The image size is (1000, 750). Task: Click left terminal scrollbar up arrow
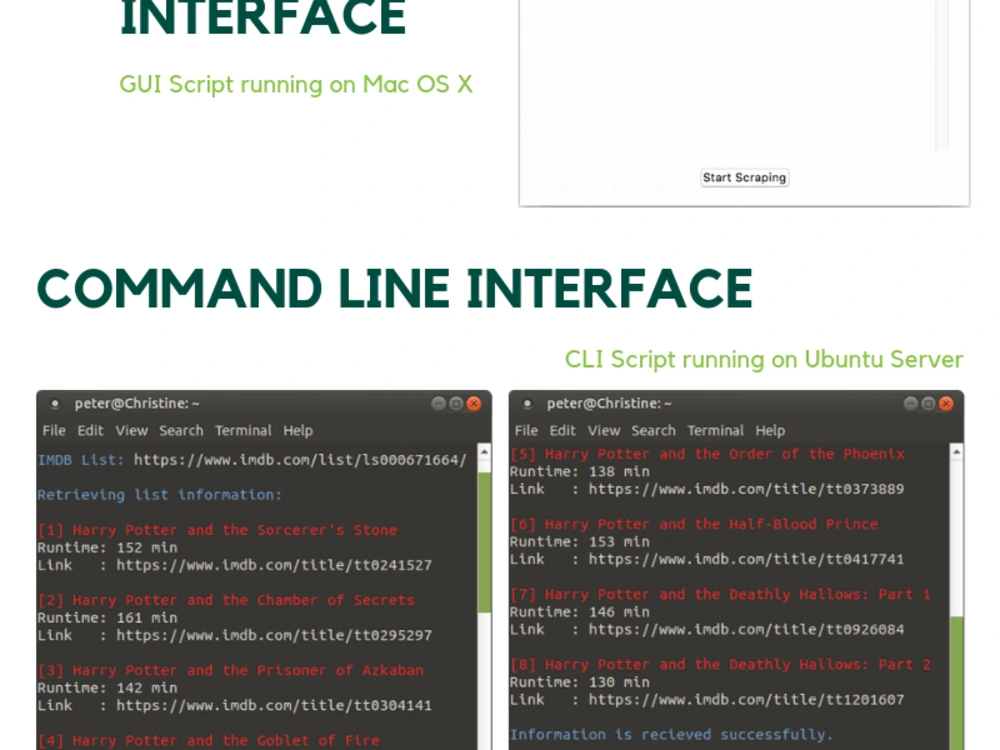(x=484, y=452)
